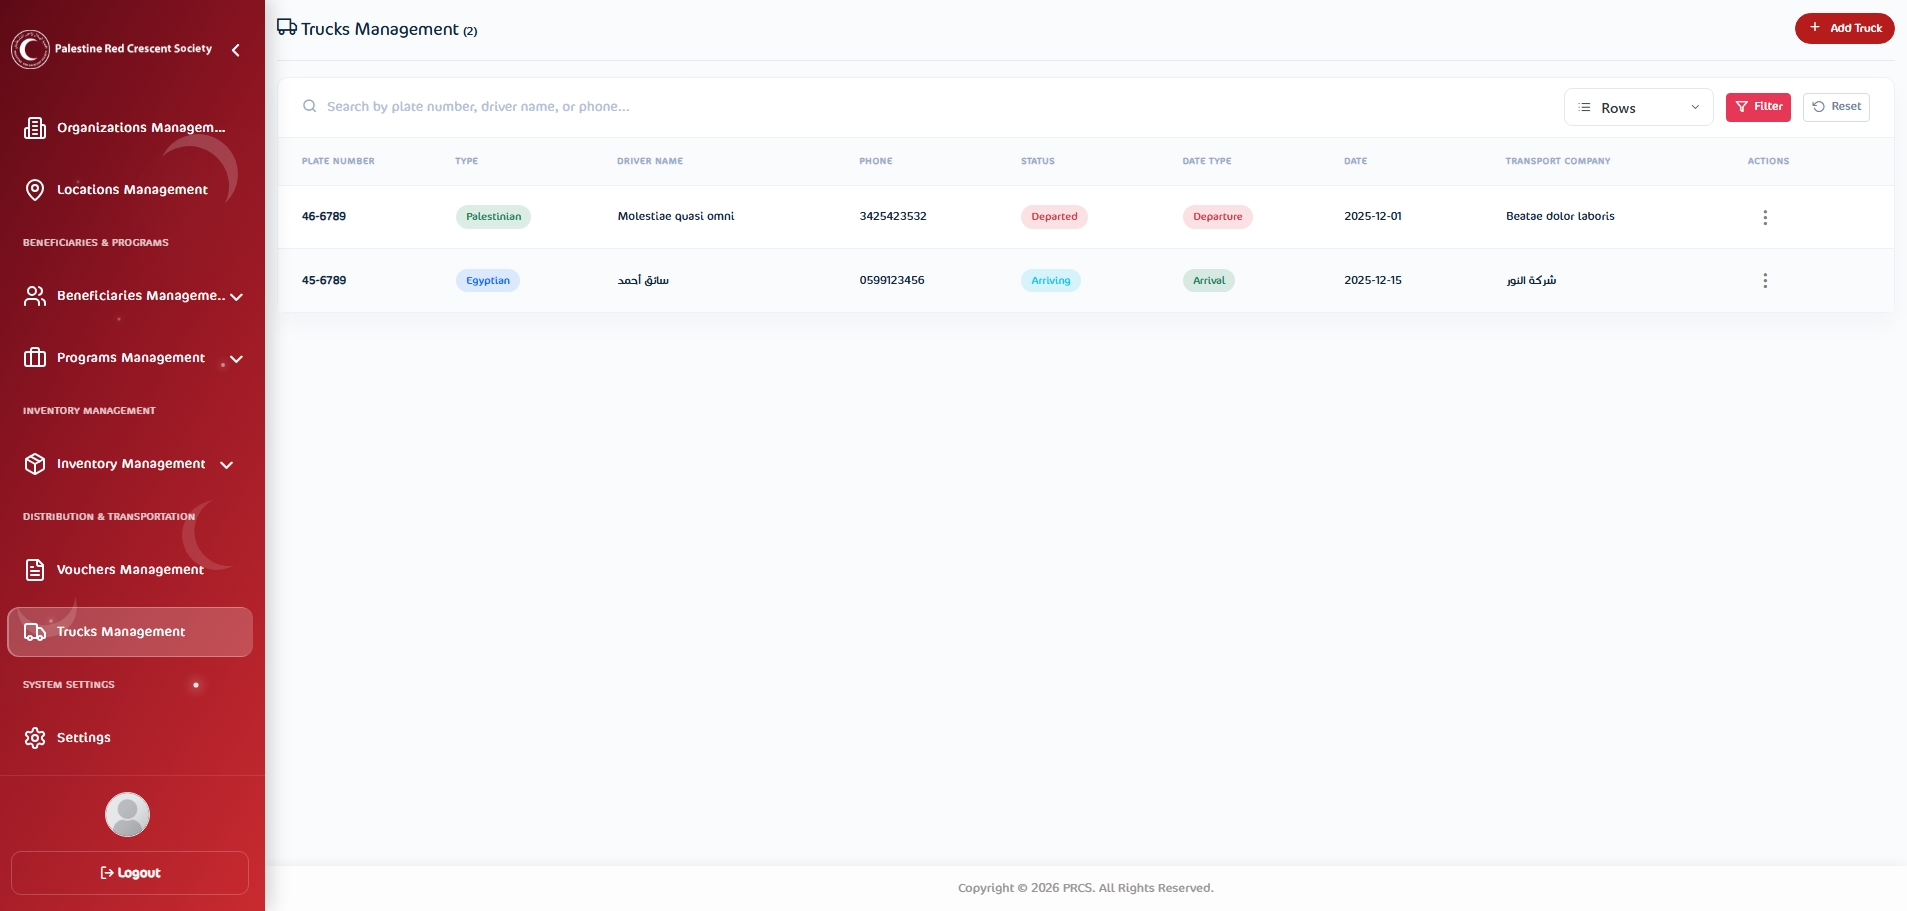Open three-dot actions menu for truck 46-6789
Screen dimensions: 1907x911
coord(1764,217)
